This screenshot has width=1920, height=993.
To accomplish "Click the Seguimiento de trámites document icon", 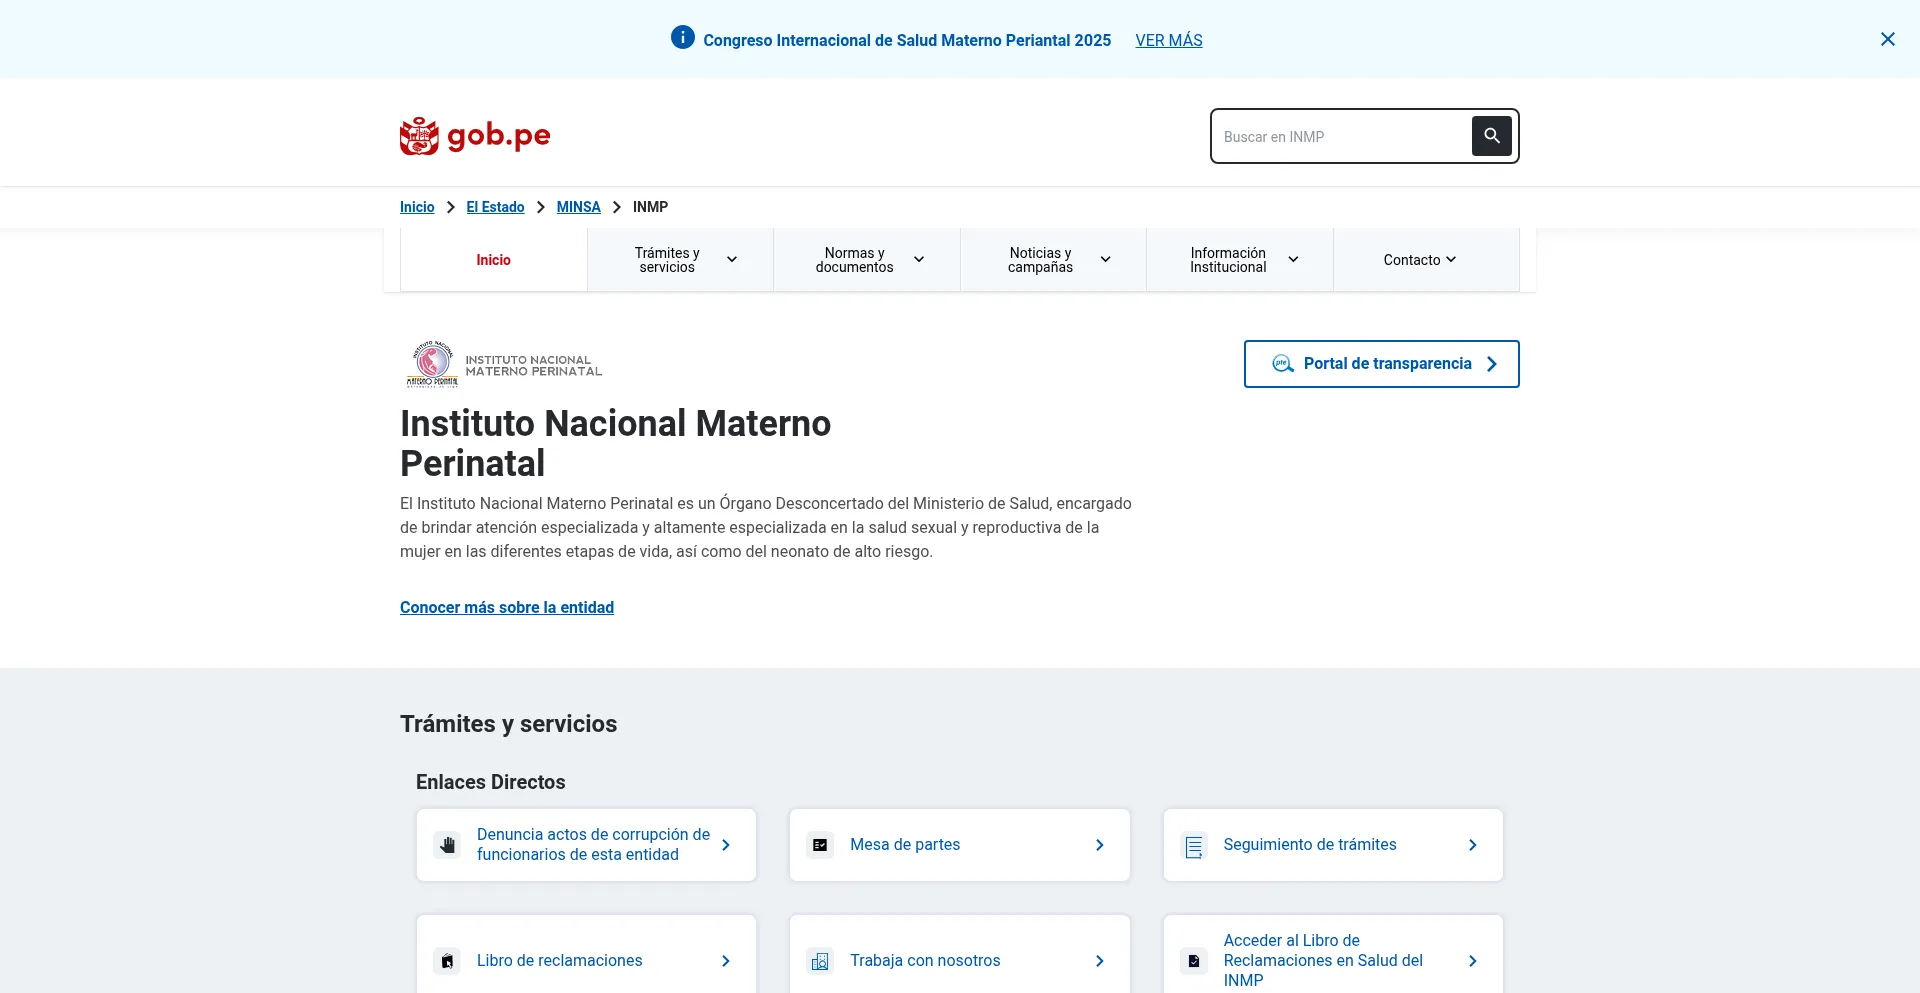I will [1194, 846].
